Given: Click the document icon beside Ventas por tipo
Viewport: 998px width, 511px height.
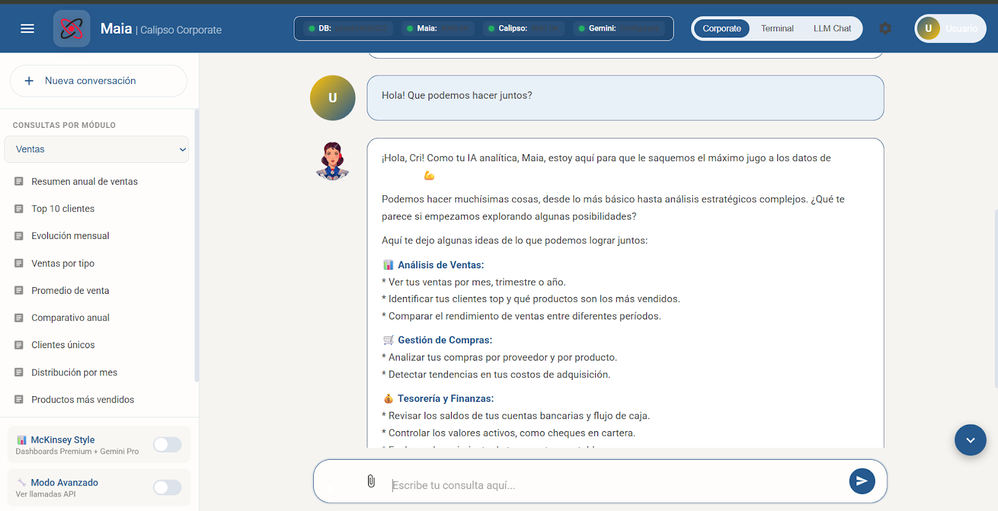Looking at the screenshot, I should 18,263.
